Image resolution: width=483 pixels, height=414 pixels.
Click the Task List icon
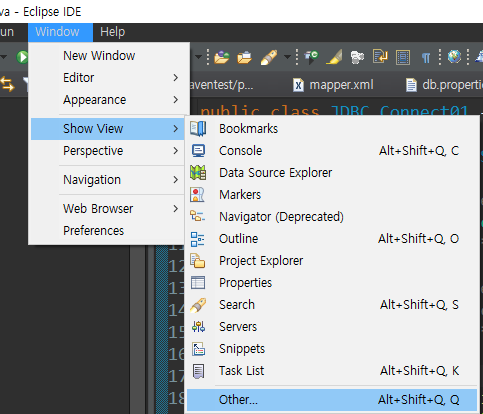click(x=198, y=371)
